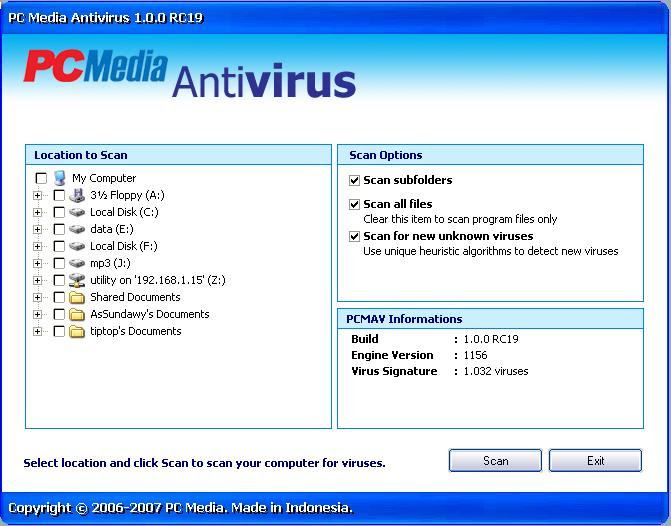This screenshot has width=671, height=526.
Task: Expand the utility (Z:) network drive node
Action: coord(38,280)
